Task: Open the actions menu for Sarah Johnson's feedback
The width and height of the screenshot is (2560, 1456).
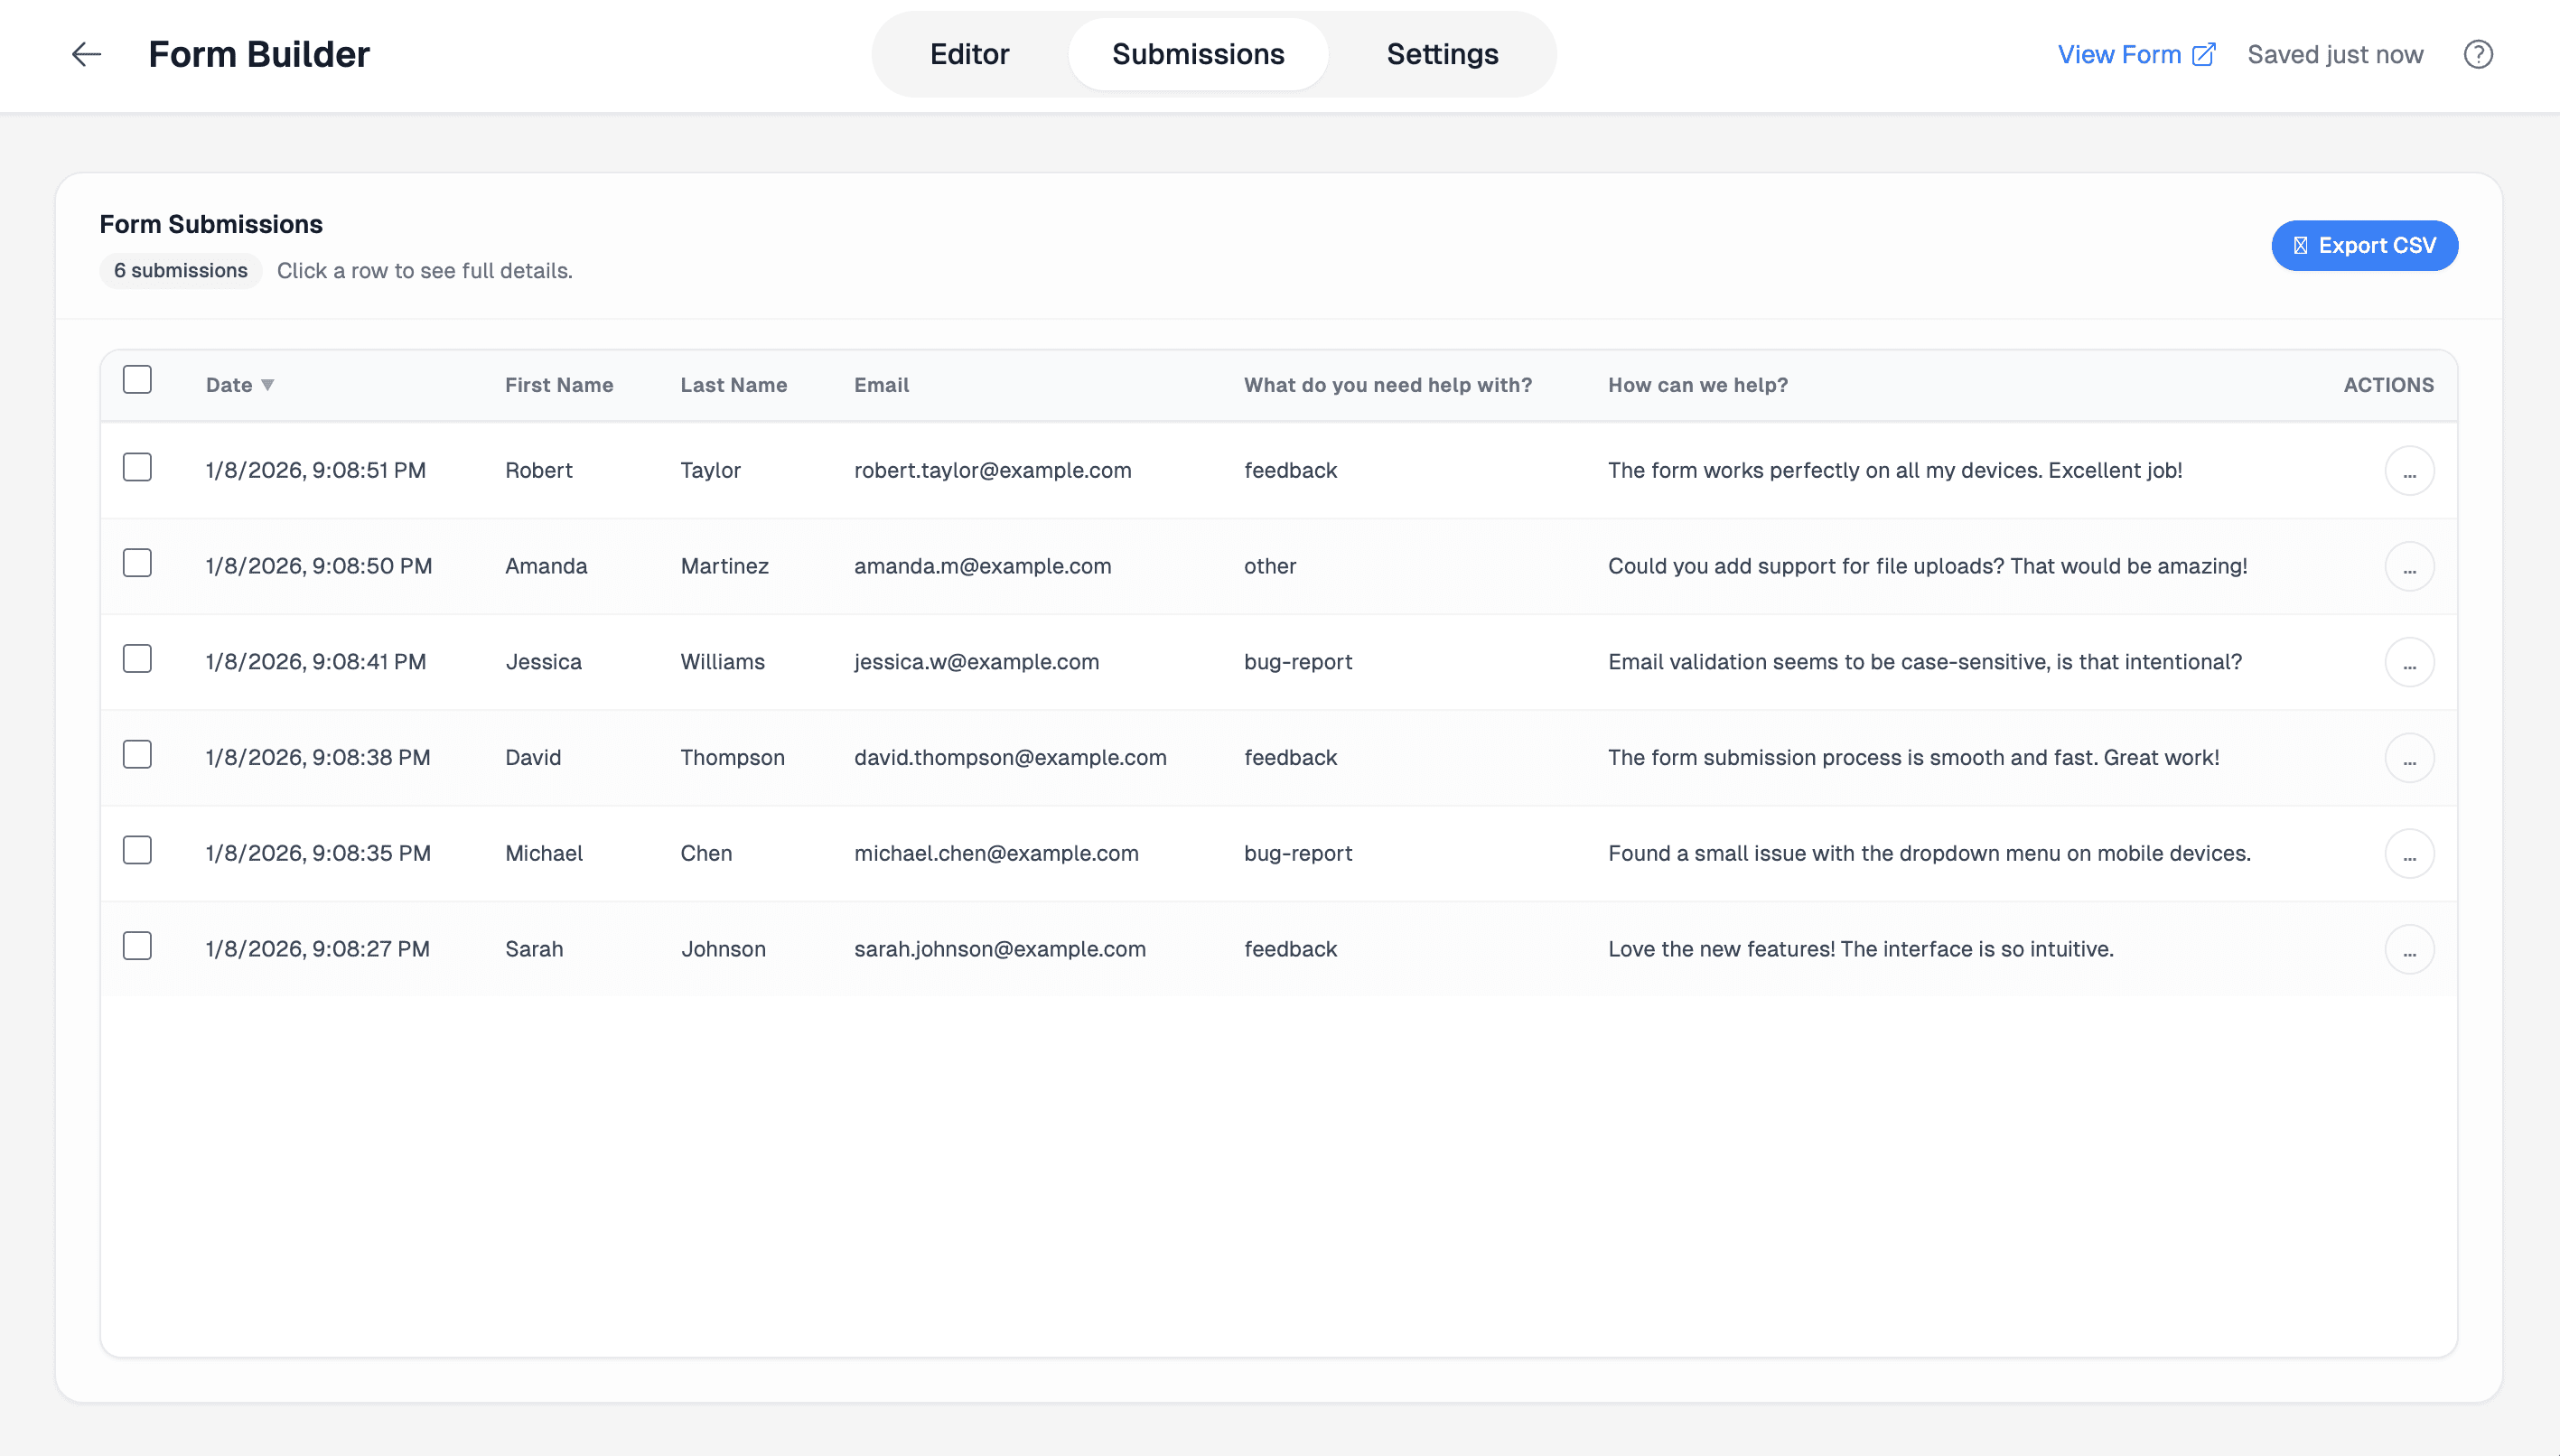Action: pyautogui.click(x=2411, y=949)
